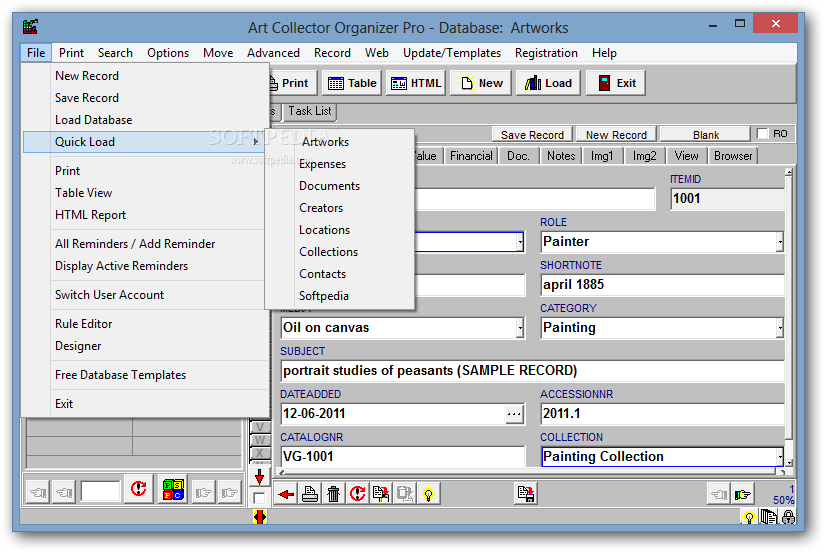825x552 pixels.
Task: Open the Options menu
Action: tap(168, 53)
